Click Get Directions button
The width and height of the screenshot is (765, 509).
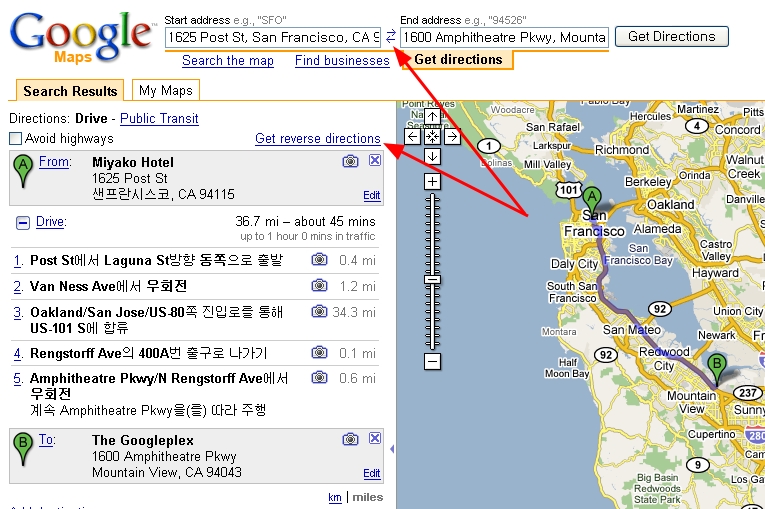[672, 37]
